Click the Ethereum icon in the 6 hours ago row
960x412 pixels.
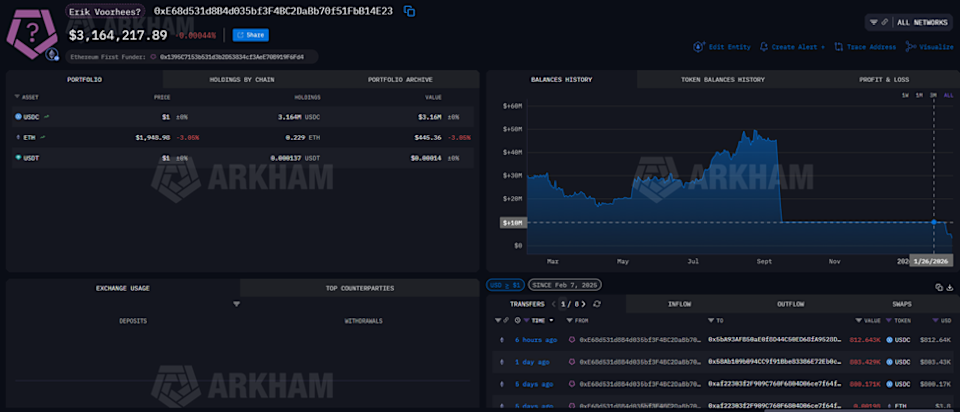503,339
